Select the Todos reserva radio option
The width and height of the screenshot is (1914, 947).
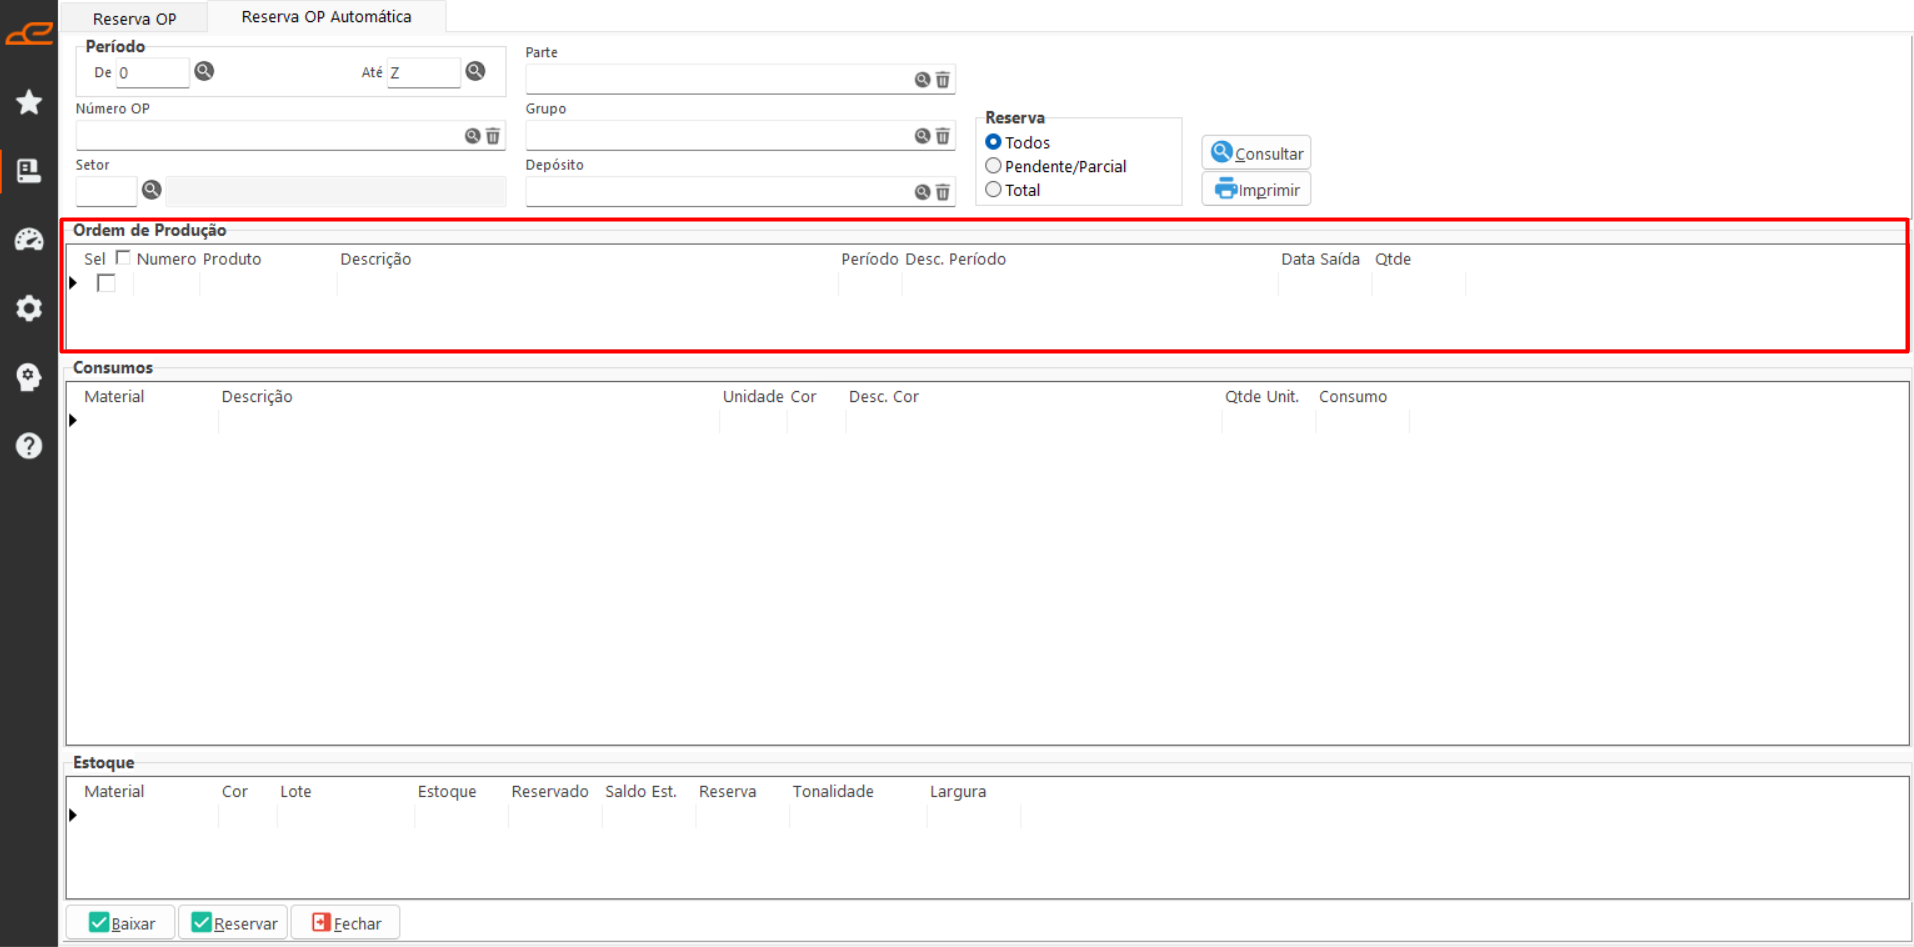(x=994, y=143)
